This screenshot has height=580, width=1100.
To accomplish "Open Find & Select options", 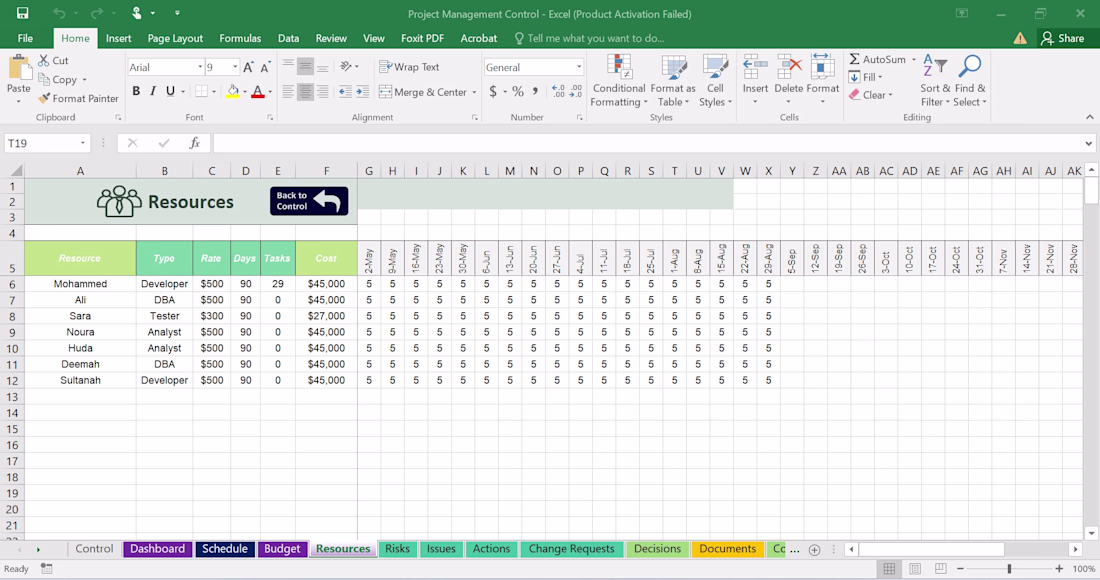I will pos(970,81).
